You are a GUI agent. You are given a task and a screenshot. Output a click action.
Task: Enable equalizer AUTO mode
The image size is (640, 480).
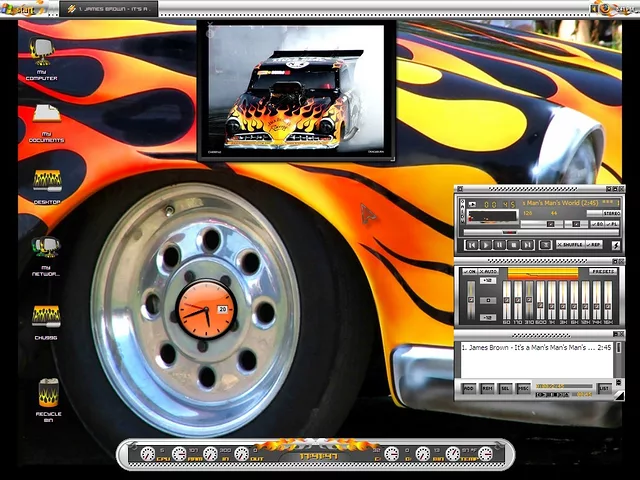click(489, 271)
